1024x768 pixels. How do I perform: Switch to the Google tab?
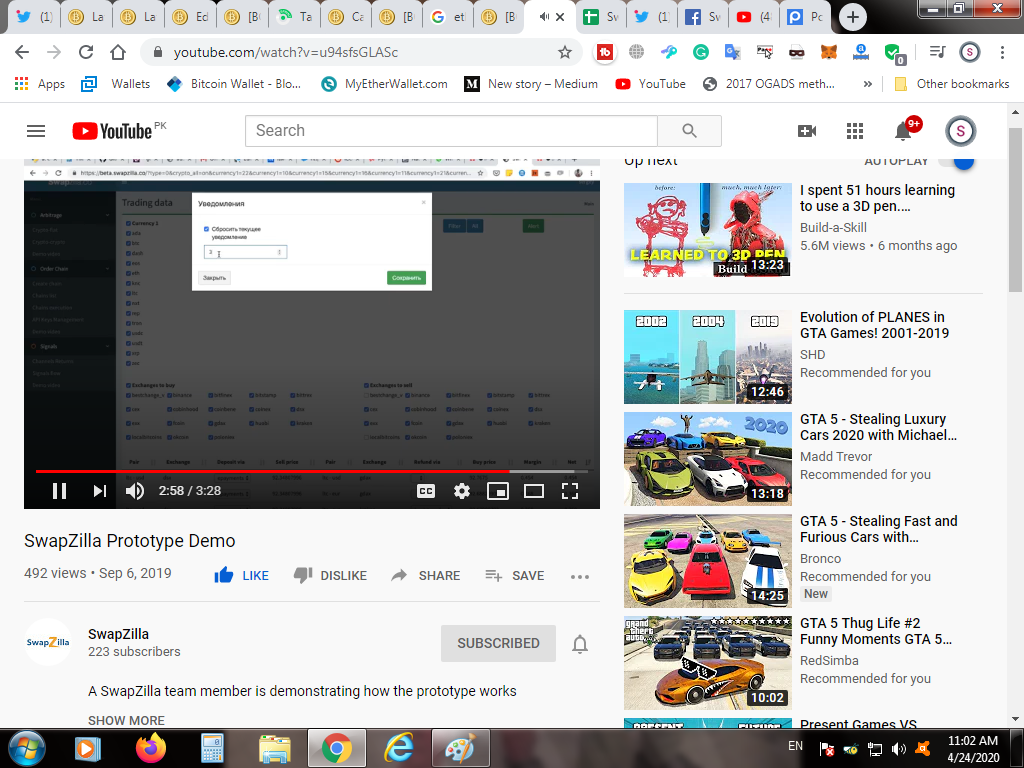[x=447, y=17]
